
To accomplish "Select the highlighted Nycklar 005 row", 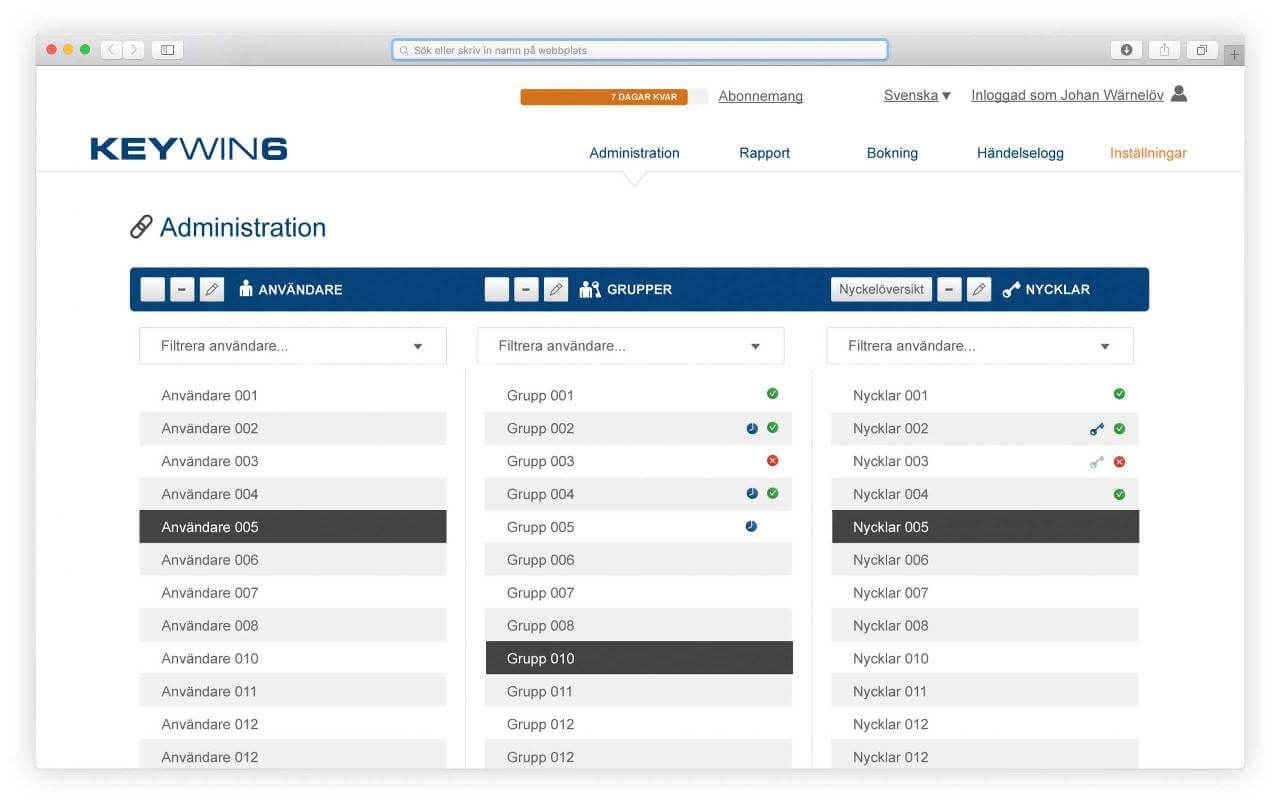I will pyautogui.click(x=985, y=527).
